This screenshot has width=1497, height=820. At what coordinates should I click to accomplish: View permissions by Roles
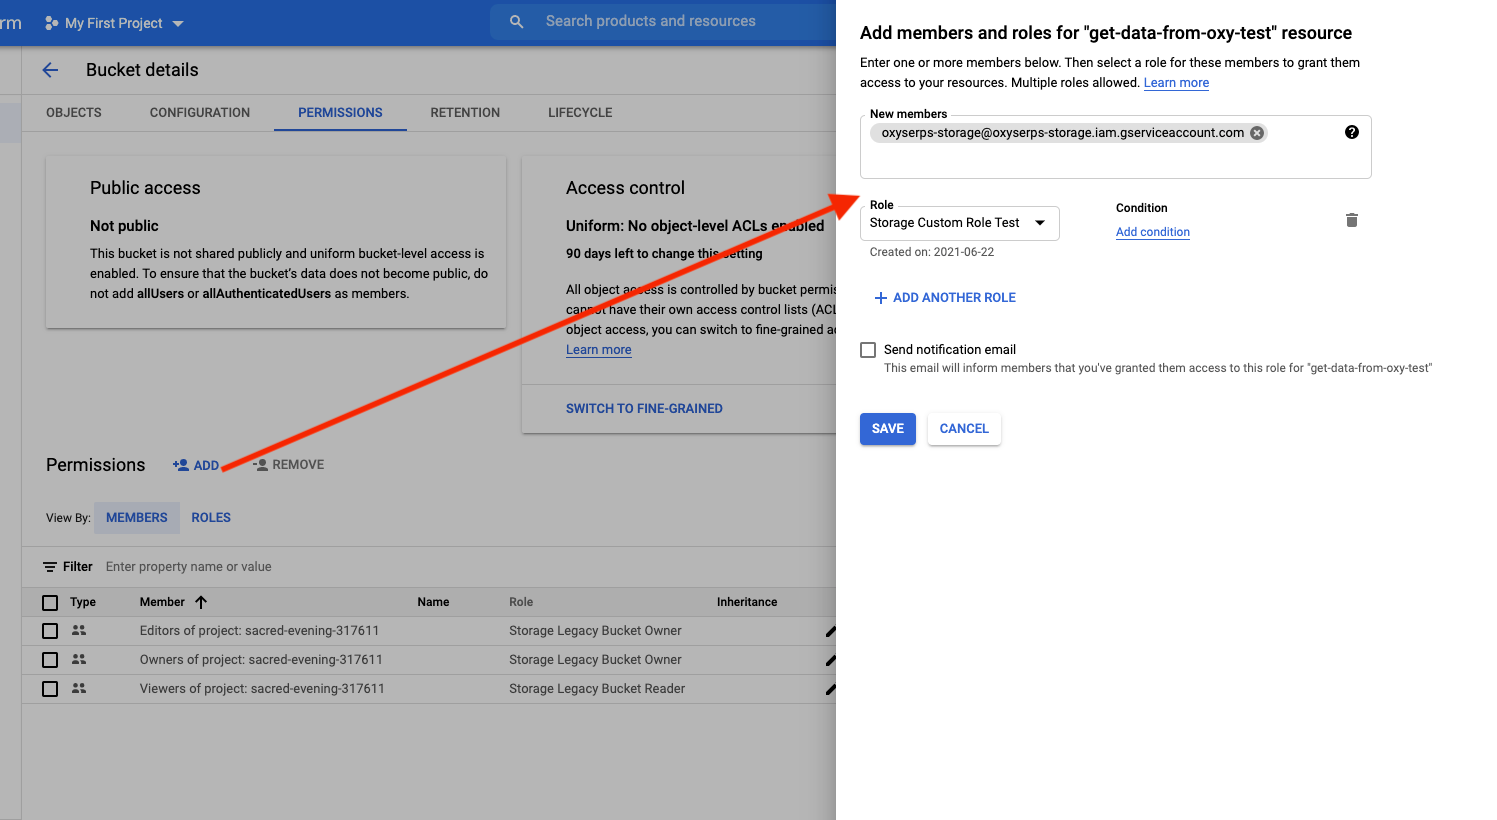pos(211,518)
